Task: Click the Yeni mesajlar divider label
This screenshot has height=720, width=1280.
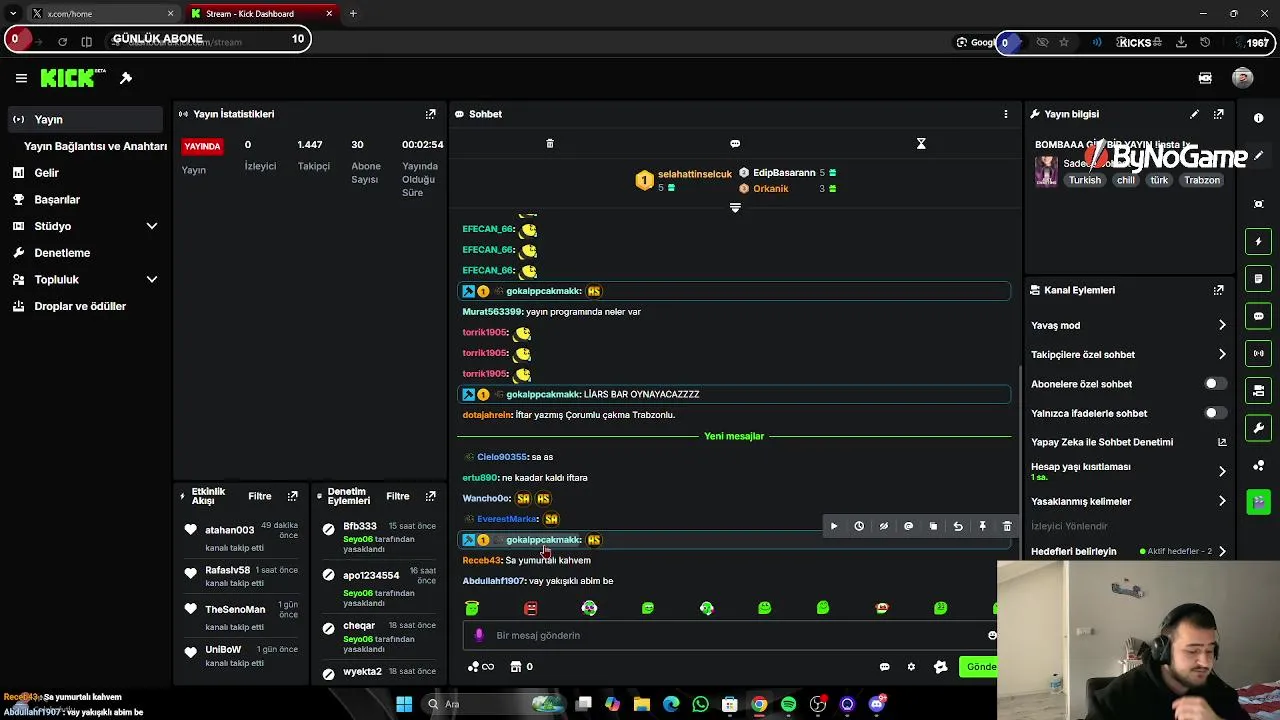Action: click(x=734, y=436)
